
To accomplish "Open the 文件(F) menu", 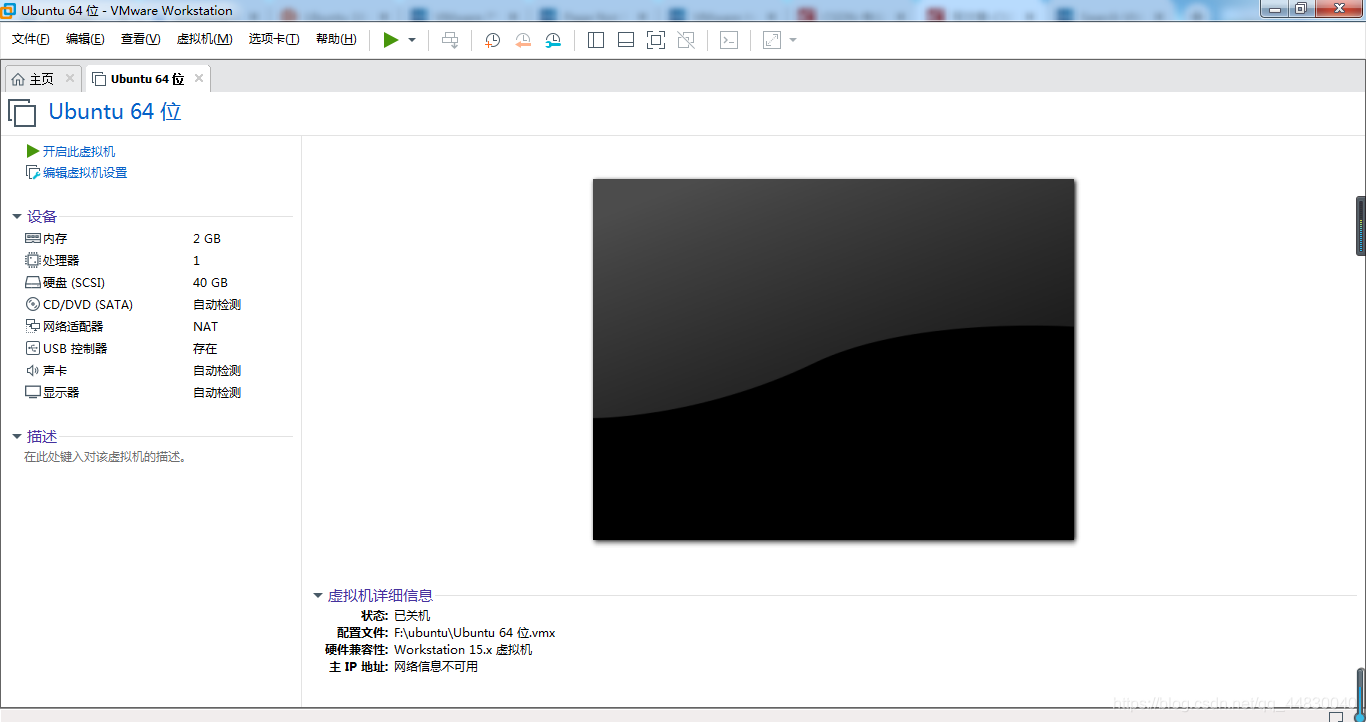I will (x=31, y=39).
